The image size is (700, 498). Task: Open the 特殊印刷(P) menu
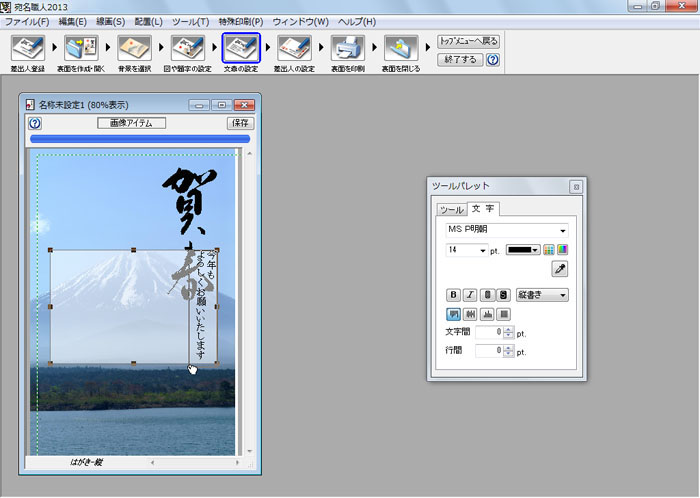pyautogui.click(x=241, y=21)
